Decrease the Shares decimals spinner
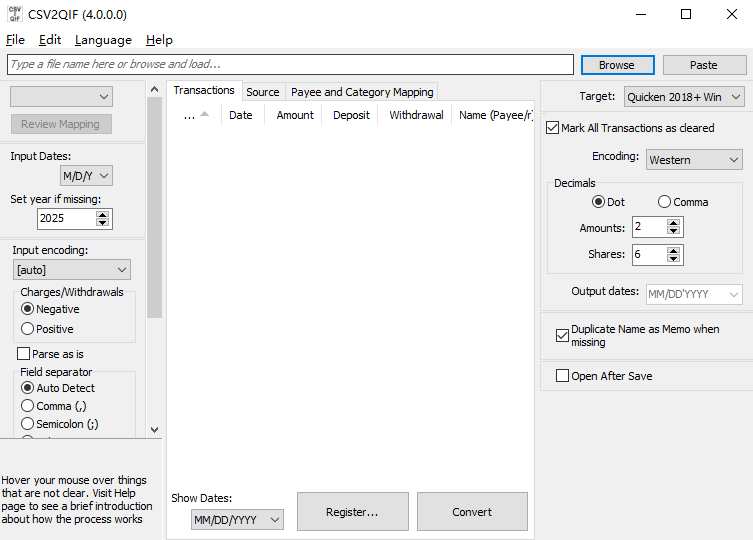Screen dimensions: 753x540 pyautogui.click(x=674, y=260)
